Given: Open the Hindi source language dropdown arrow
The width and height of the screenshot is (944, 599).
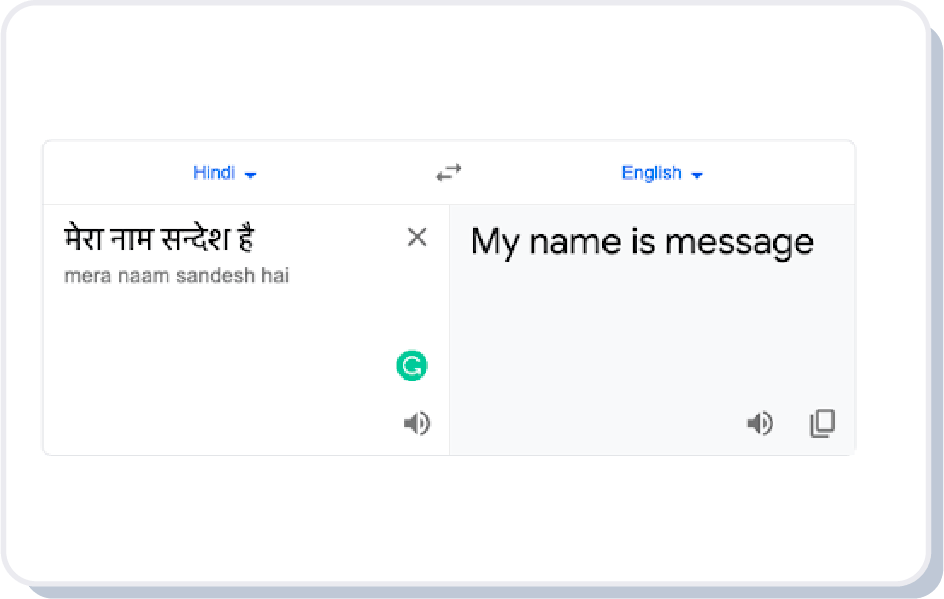Looking at the screenshot, I should [250, 175].
